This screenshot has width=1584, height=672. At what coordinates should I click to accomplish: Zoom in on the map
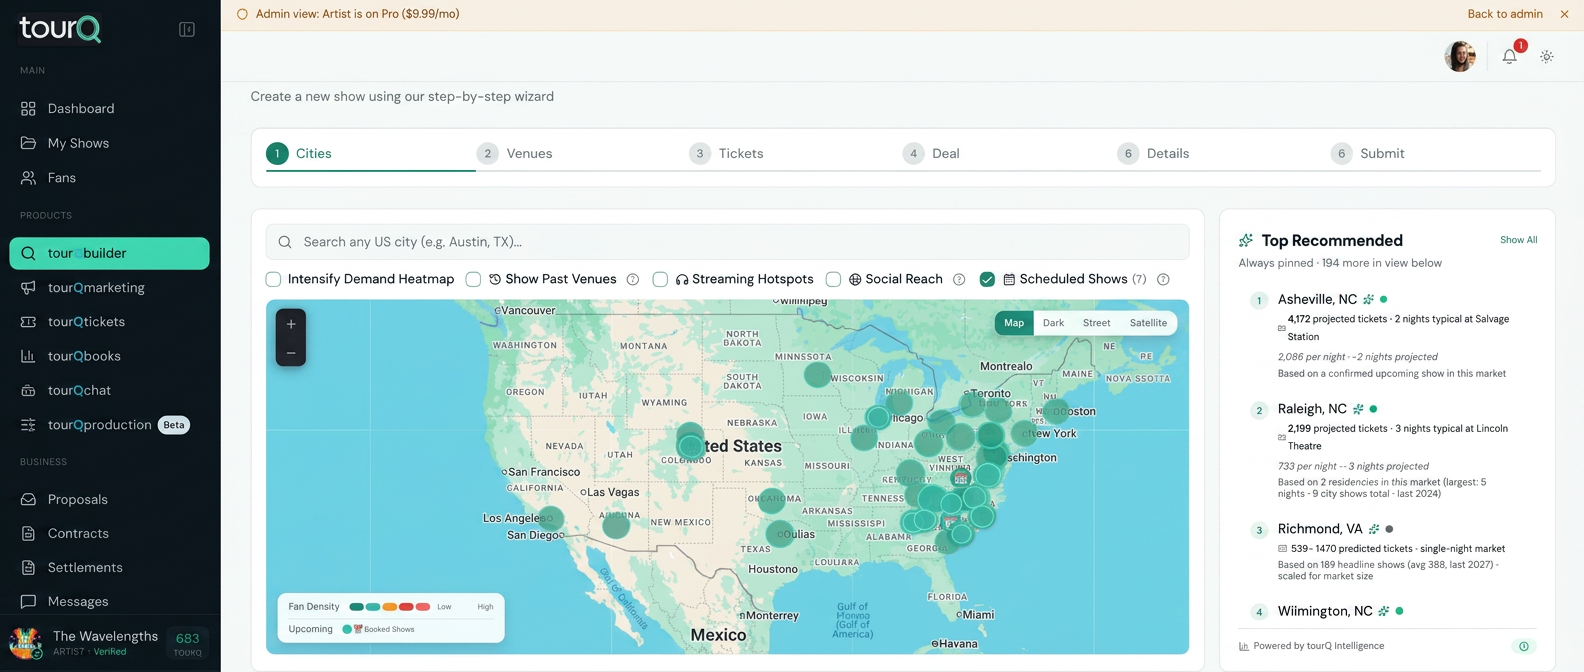pos(291,324)
